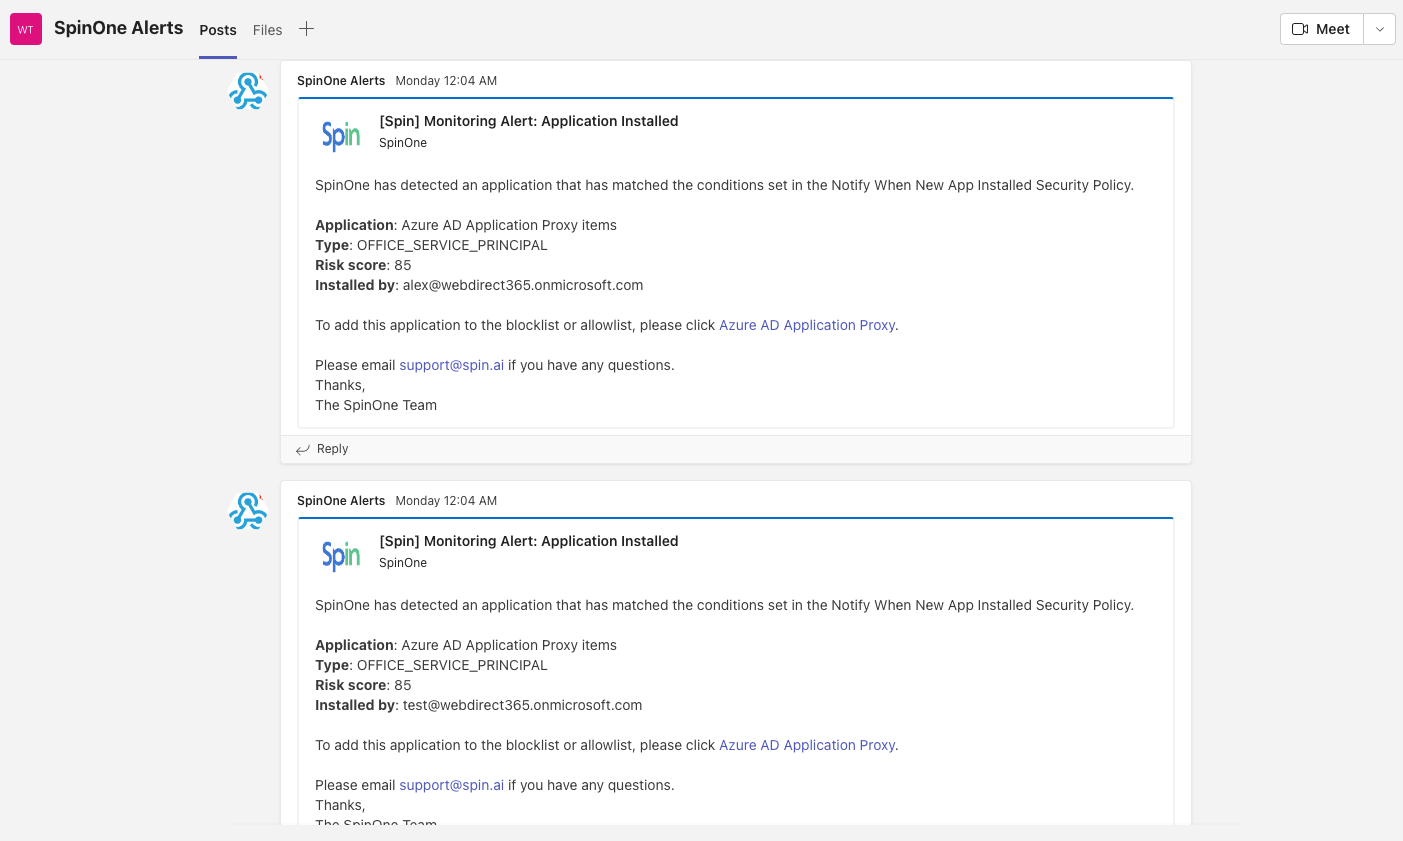1403x841 pixels.
Task: Click the Spin logo in first alert card
Action: (x=341, y=134)
